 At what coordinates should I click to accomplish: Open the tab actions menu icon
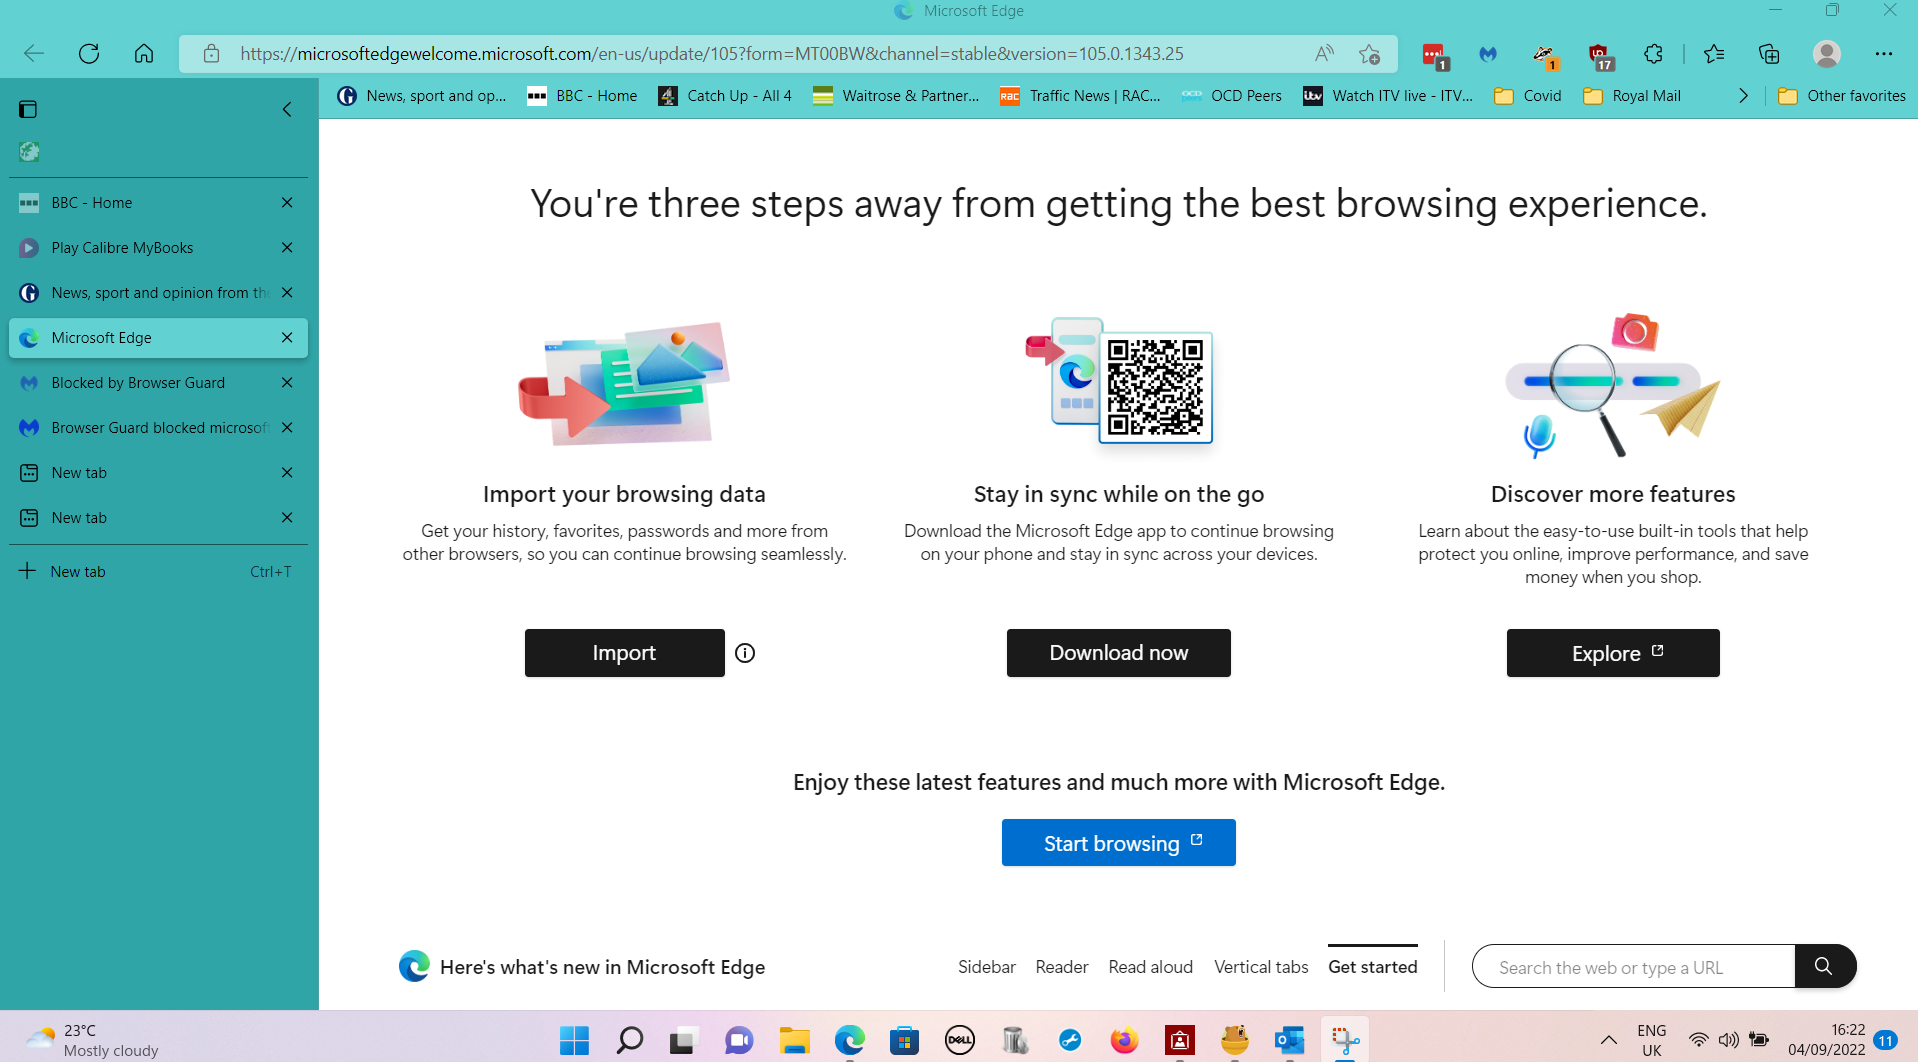point(28,109)
